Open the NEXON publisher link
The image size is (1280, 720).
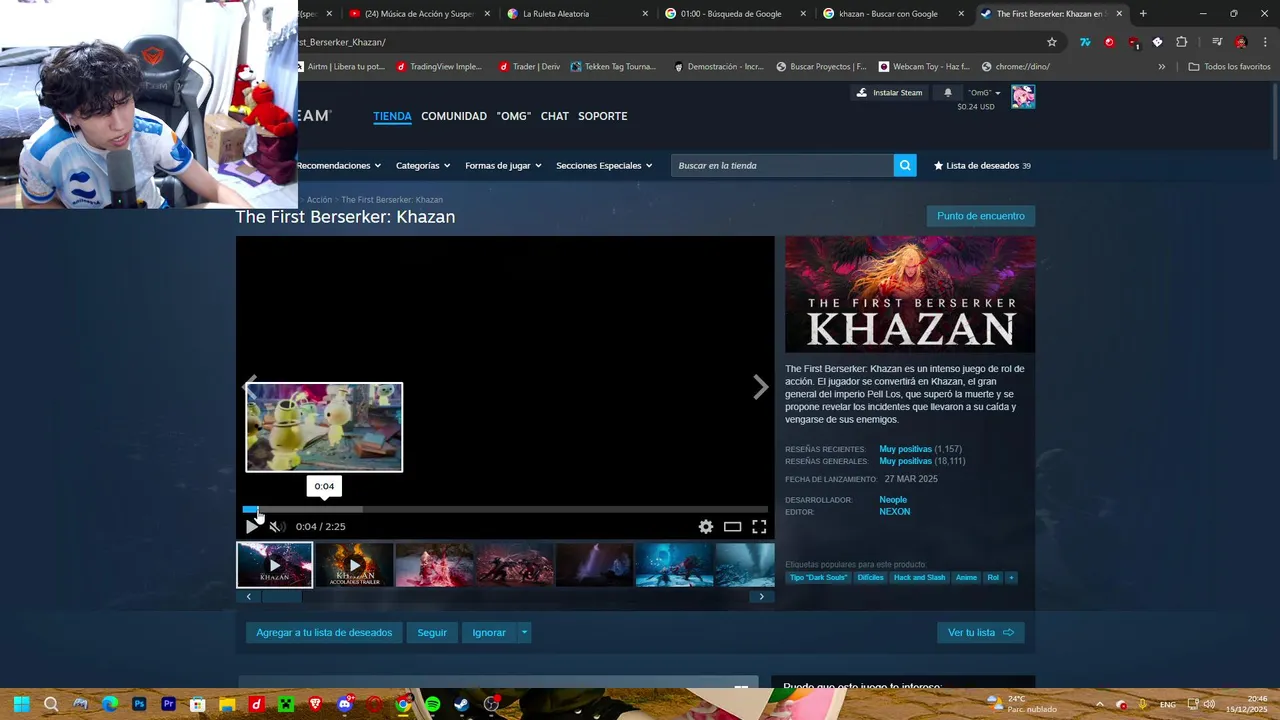tap(894, 512)
